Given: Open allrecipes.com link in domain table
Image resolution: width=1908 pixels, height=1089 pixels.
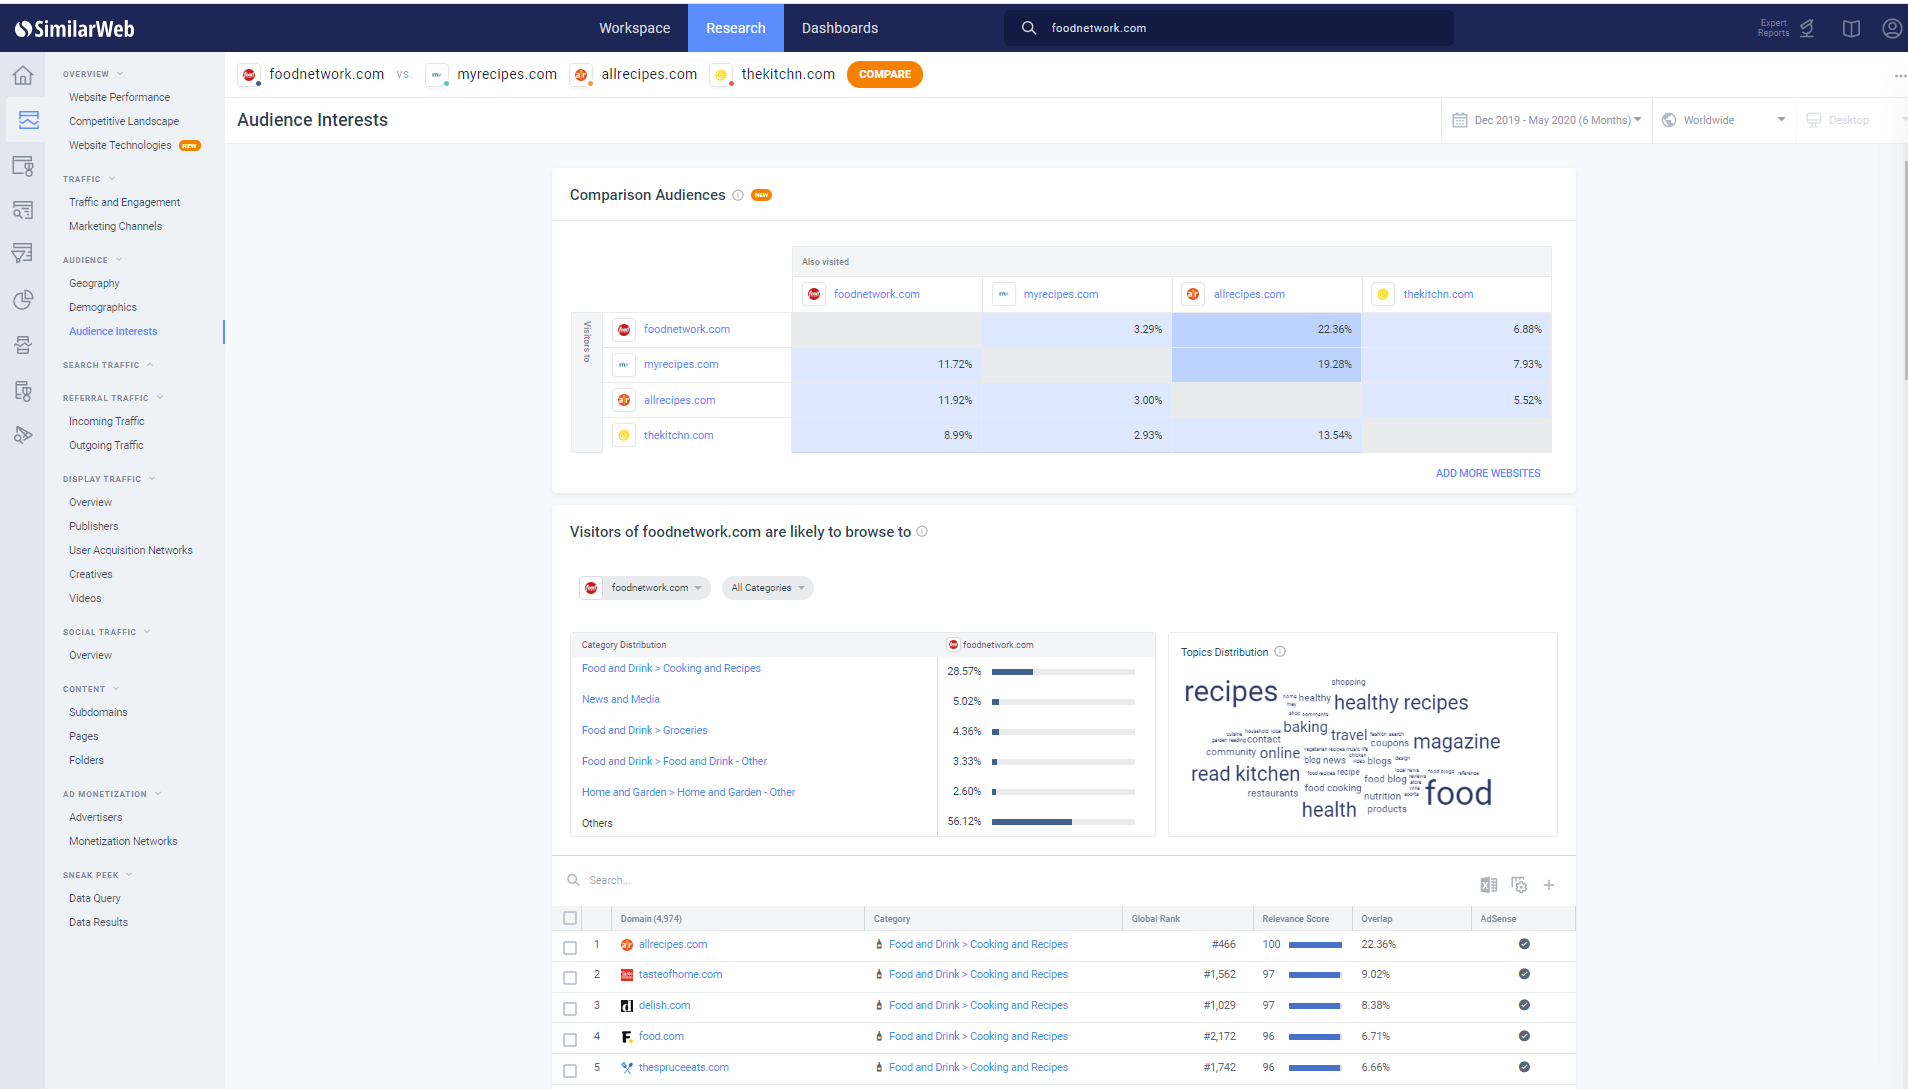Looking at the screenshot, I should pyautogui.click(x=673, y=944).
